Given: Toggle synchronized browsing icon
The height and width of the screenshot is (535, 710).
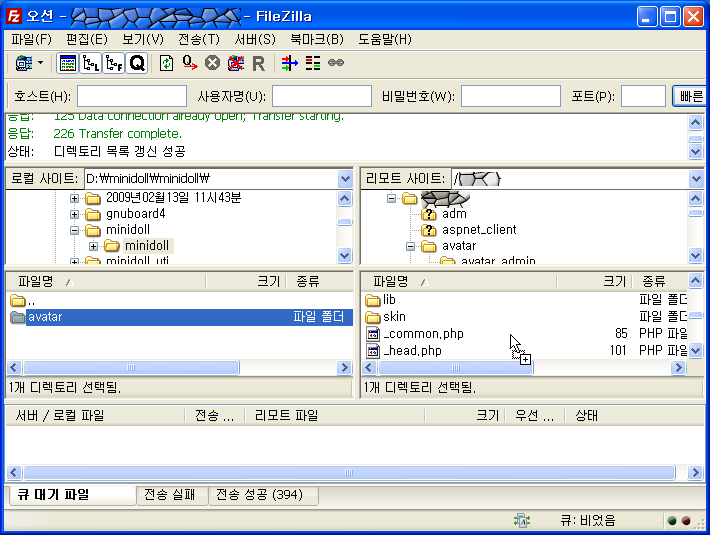Looking at the screenshot, I should [336, 63].
